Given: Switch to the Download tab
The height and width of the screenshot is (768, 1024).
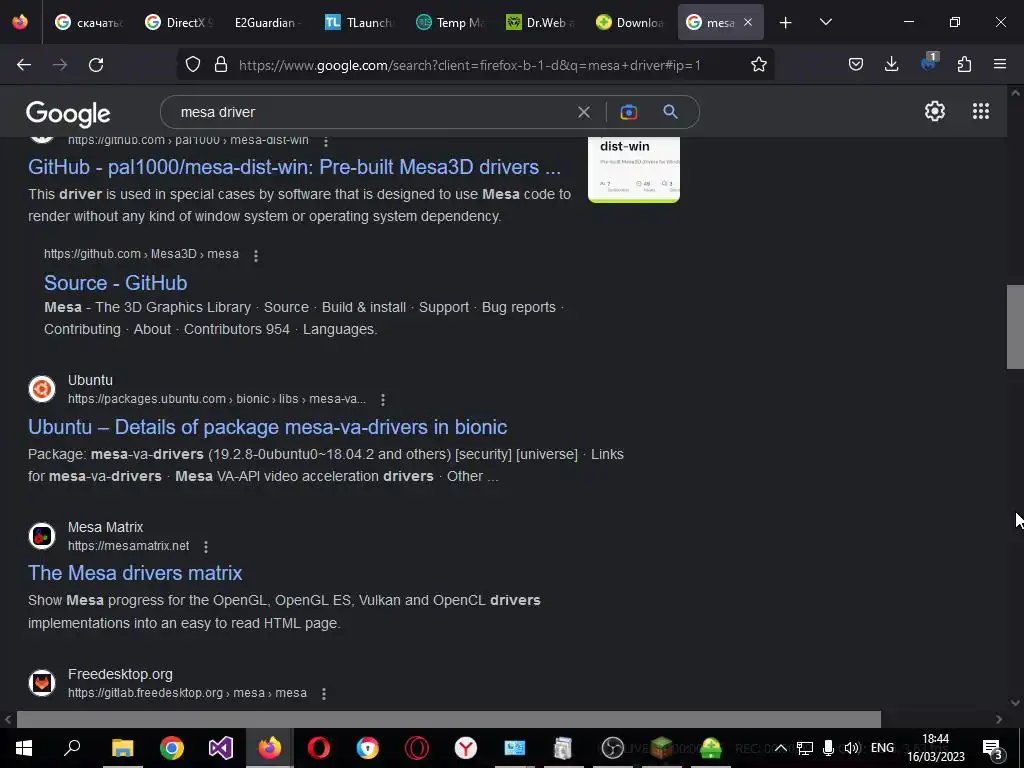Looking at the screenshot, I should pos(630,23).
